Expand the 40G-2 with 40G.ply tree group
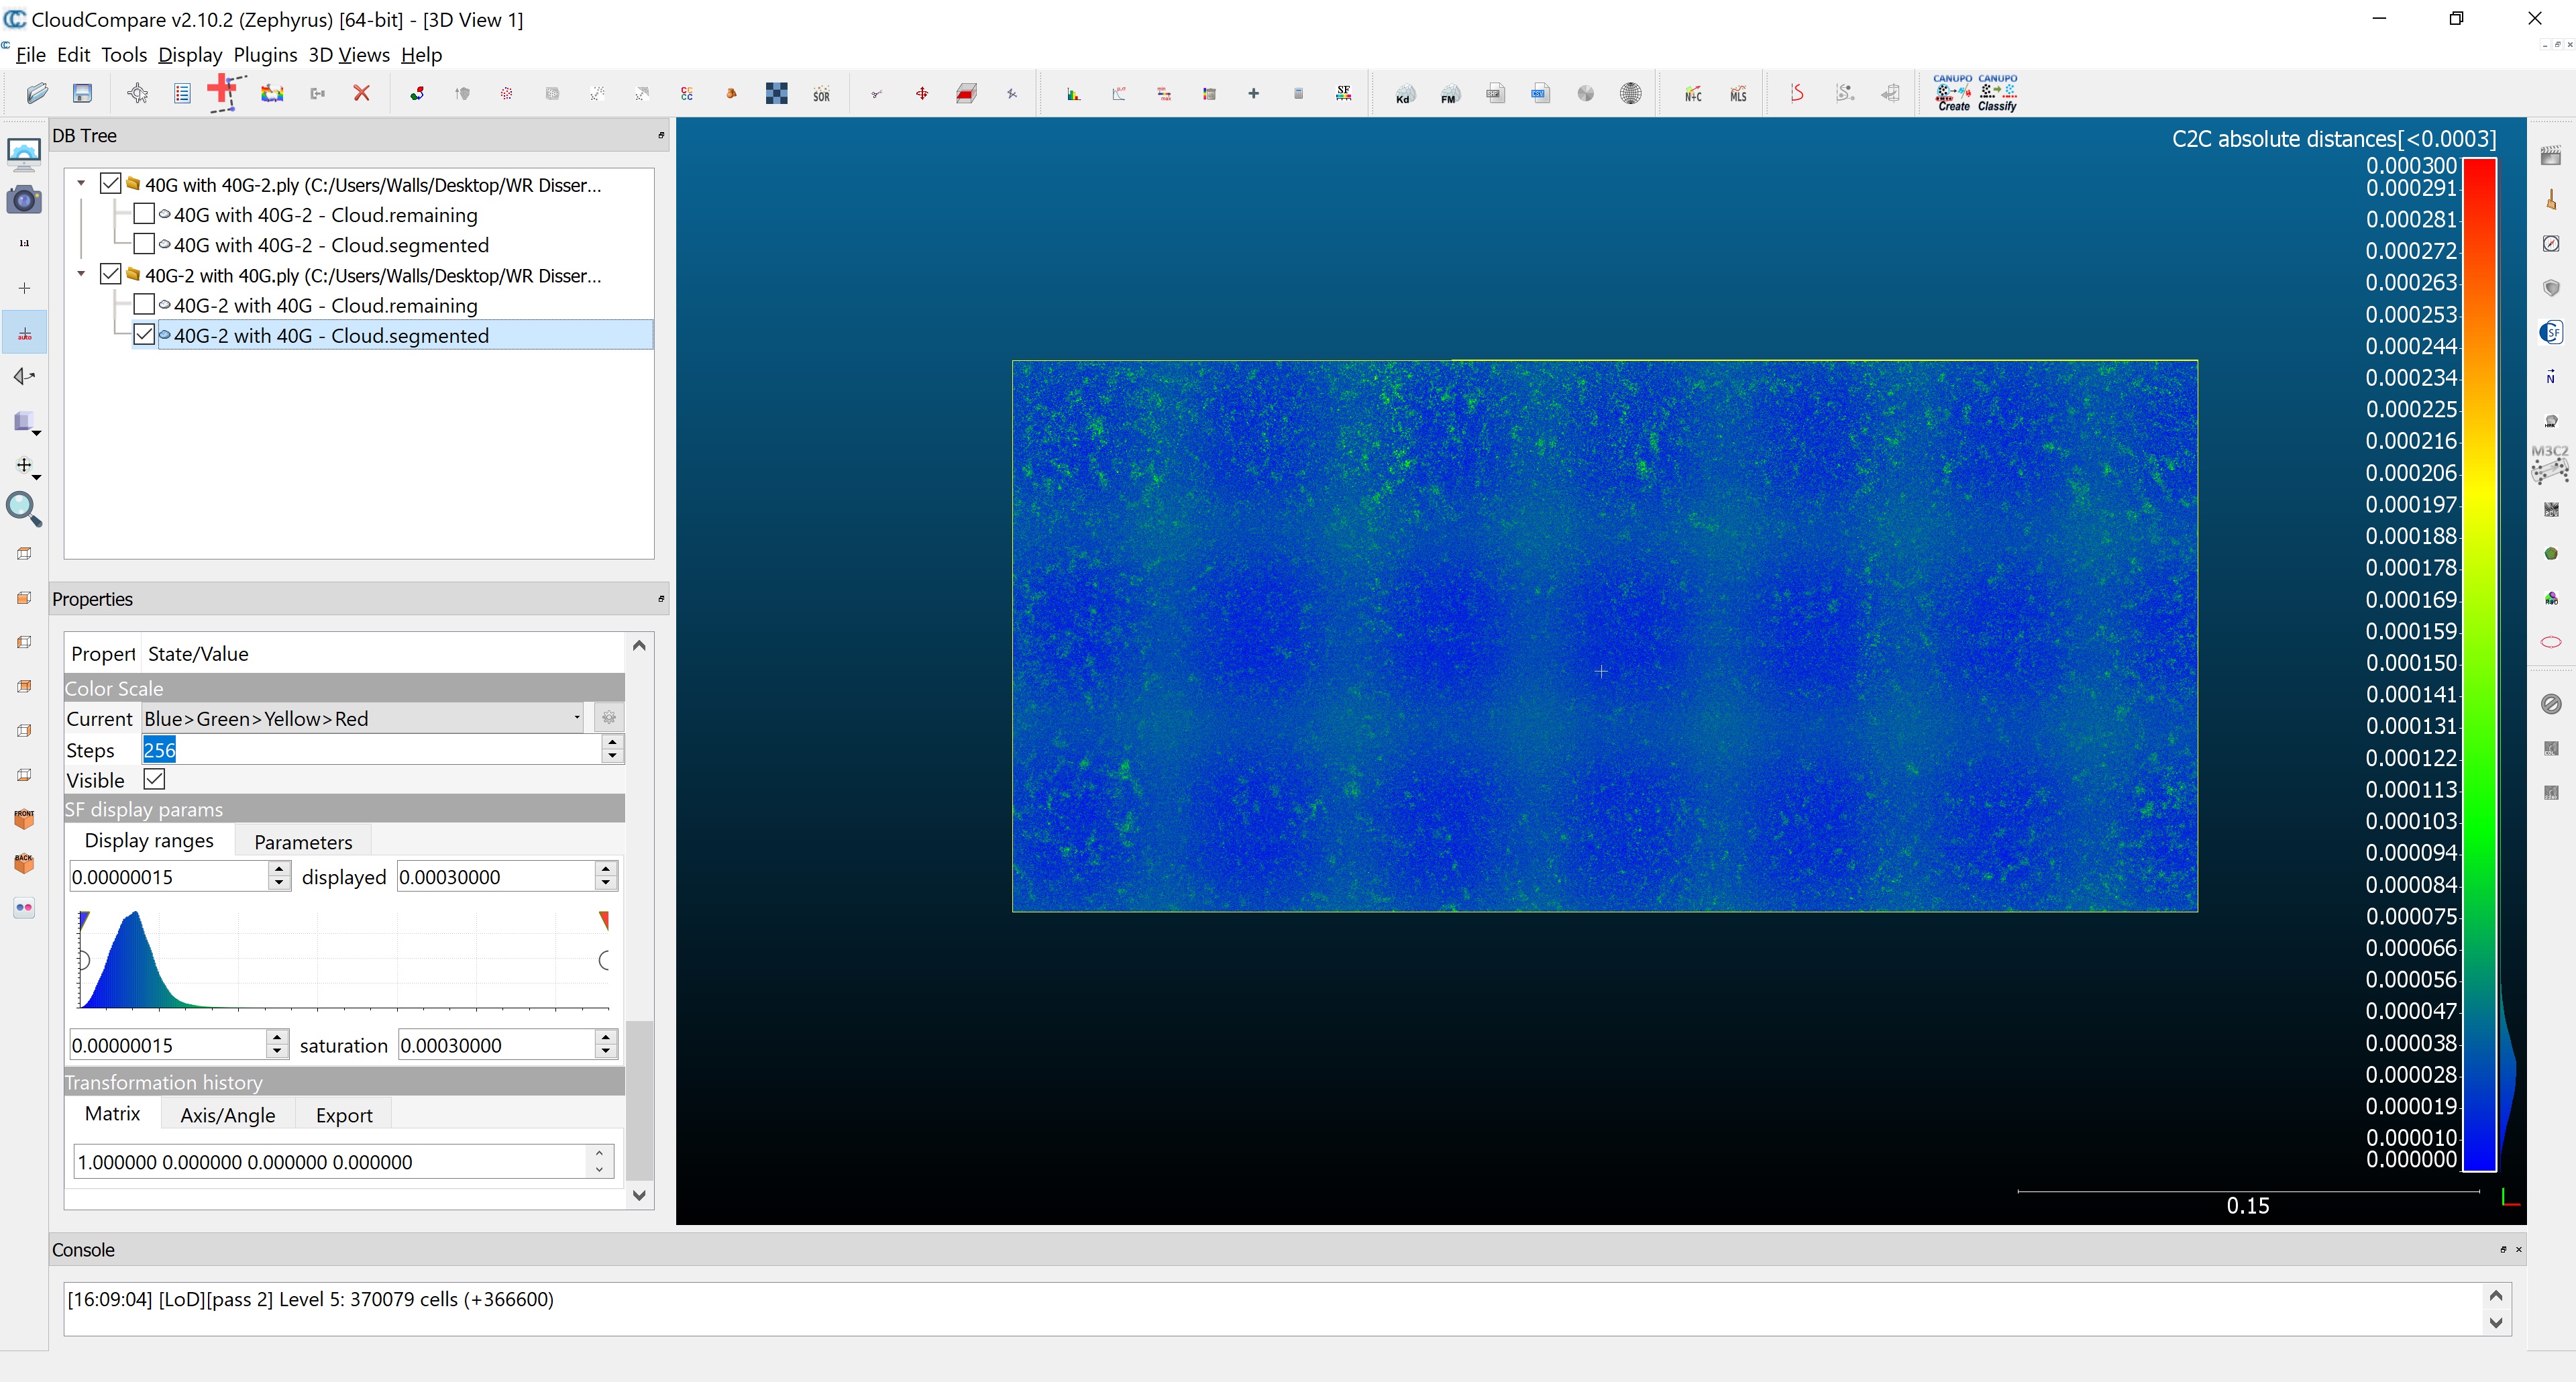This screenshot has width=2576, height=1382. pos(76,274)
